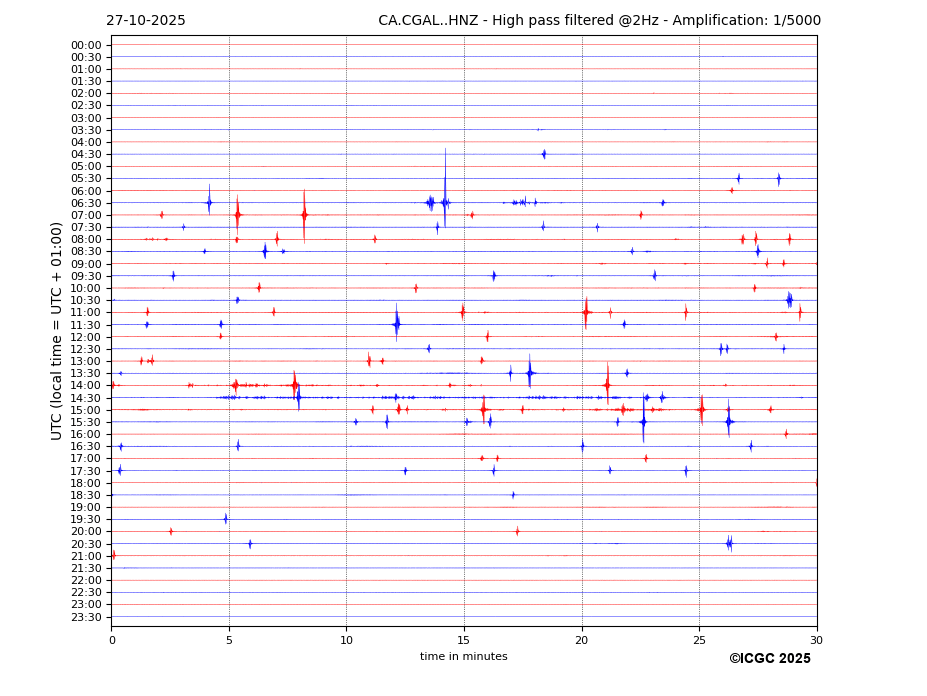
Task: Select the 12:00 time row label
Action: (x=86, y=337)
